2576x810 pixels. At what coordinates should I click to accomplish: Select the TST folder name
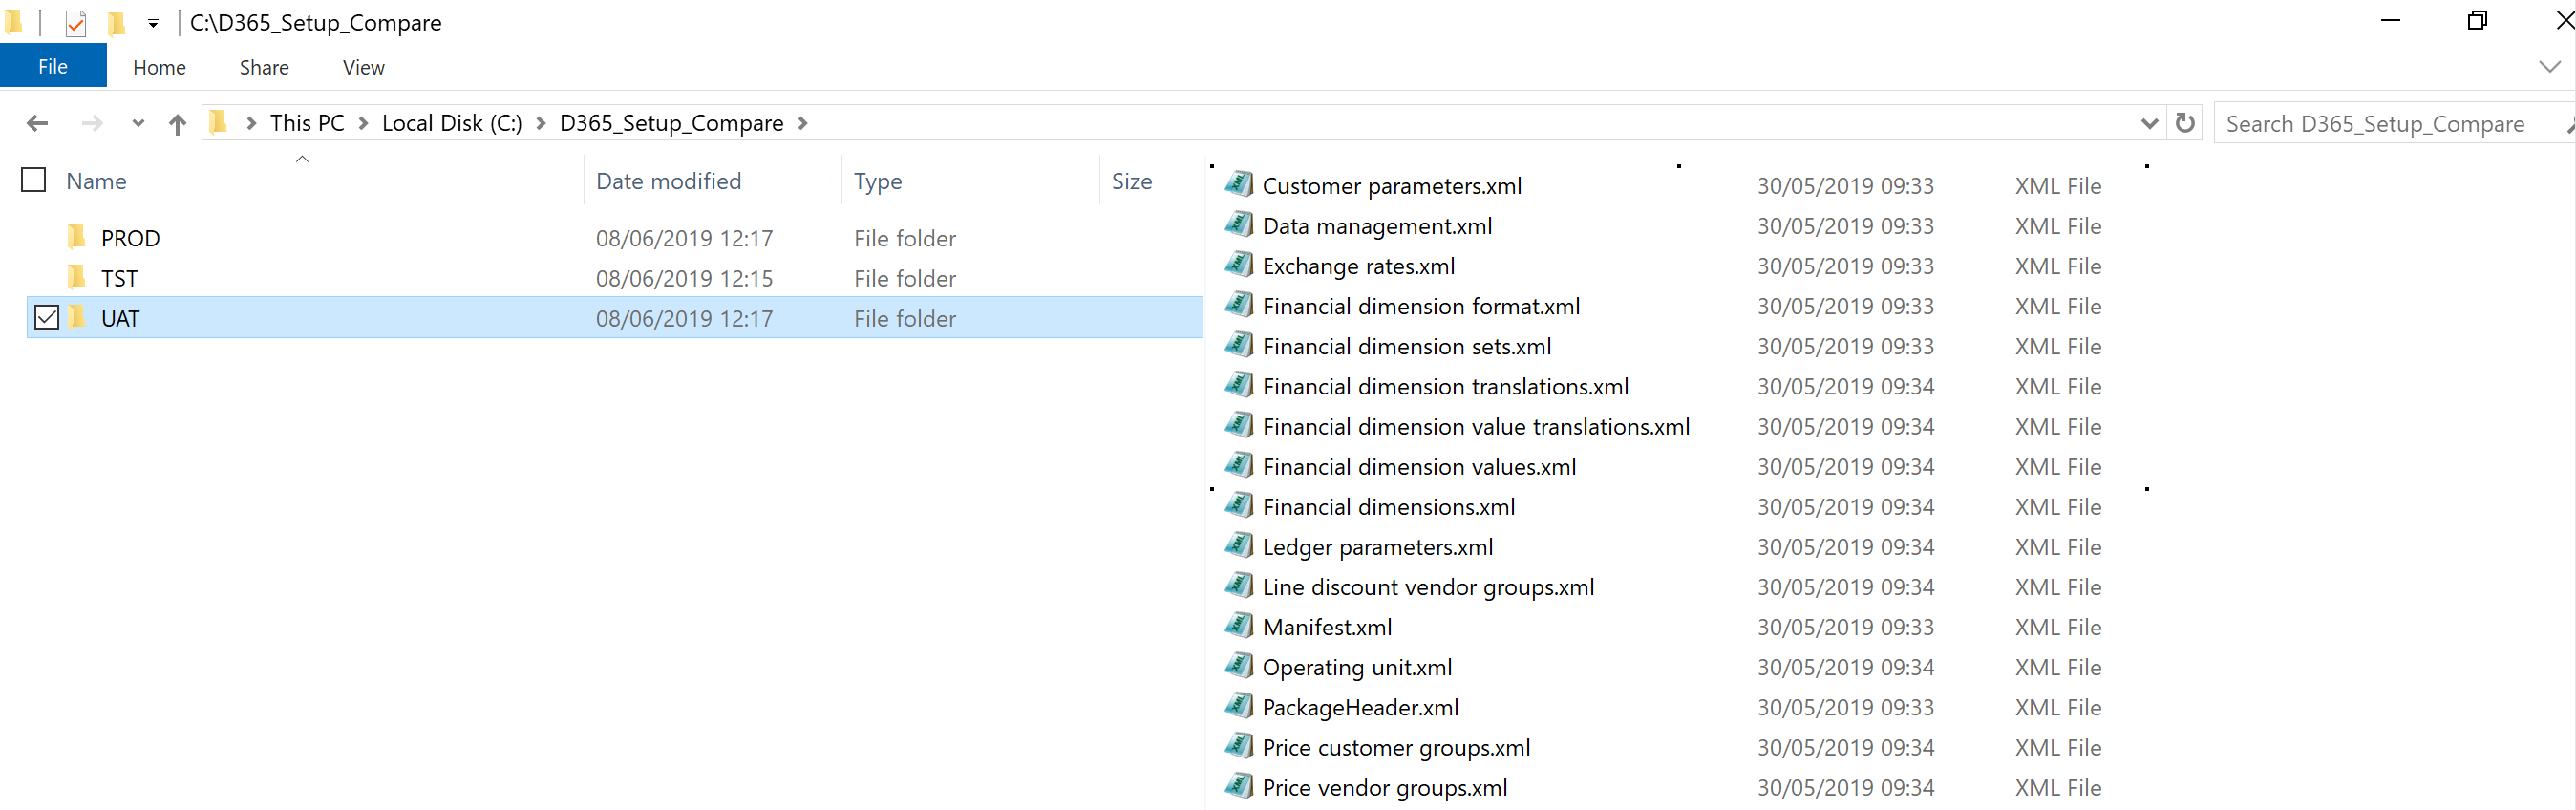119,278
